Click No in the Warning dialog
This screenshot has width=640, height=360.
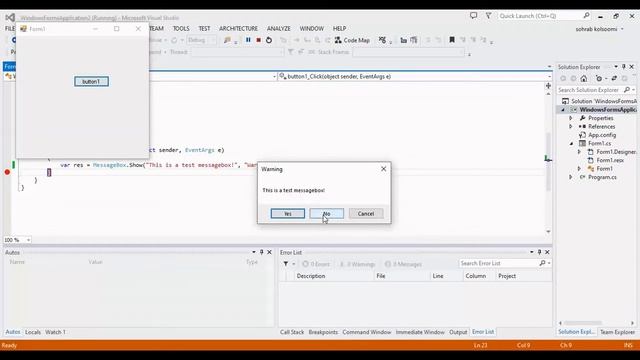point(327,213)
